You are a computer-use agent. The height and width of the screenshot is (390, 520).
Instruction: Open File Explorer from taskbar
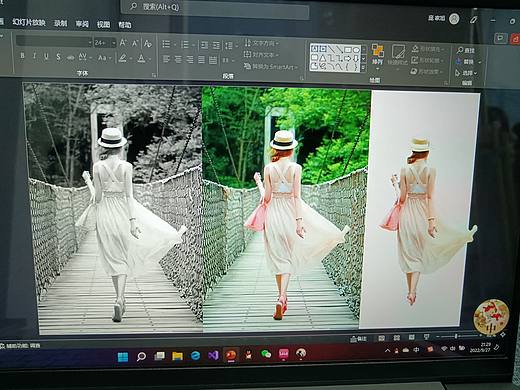tap(177, 356)
